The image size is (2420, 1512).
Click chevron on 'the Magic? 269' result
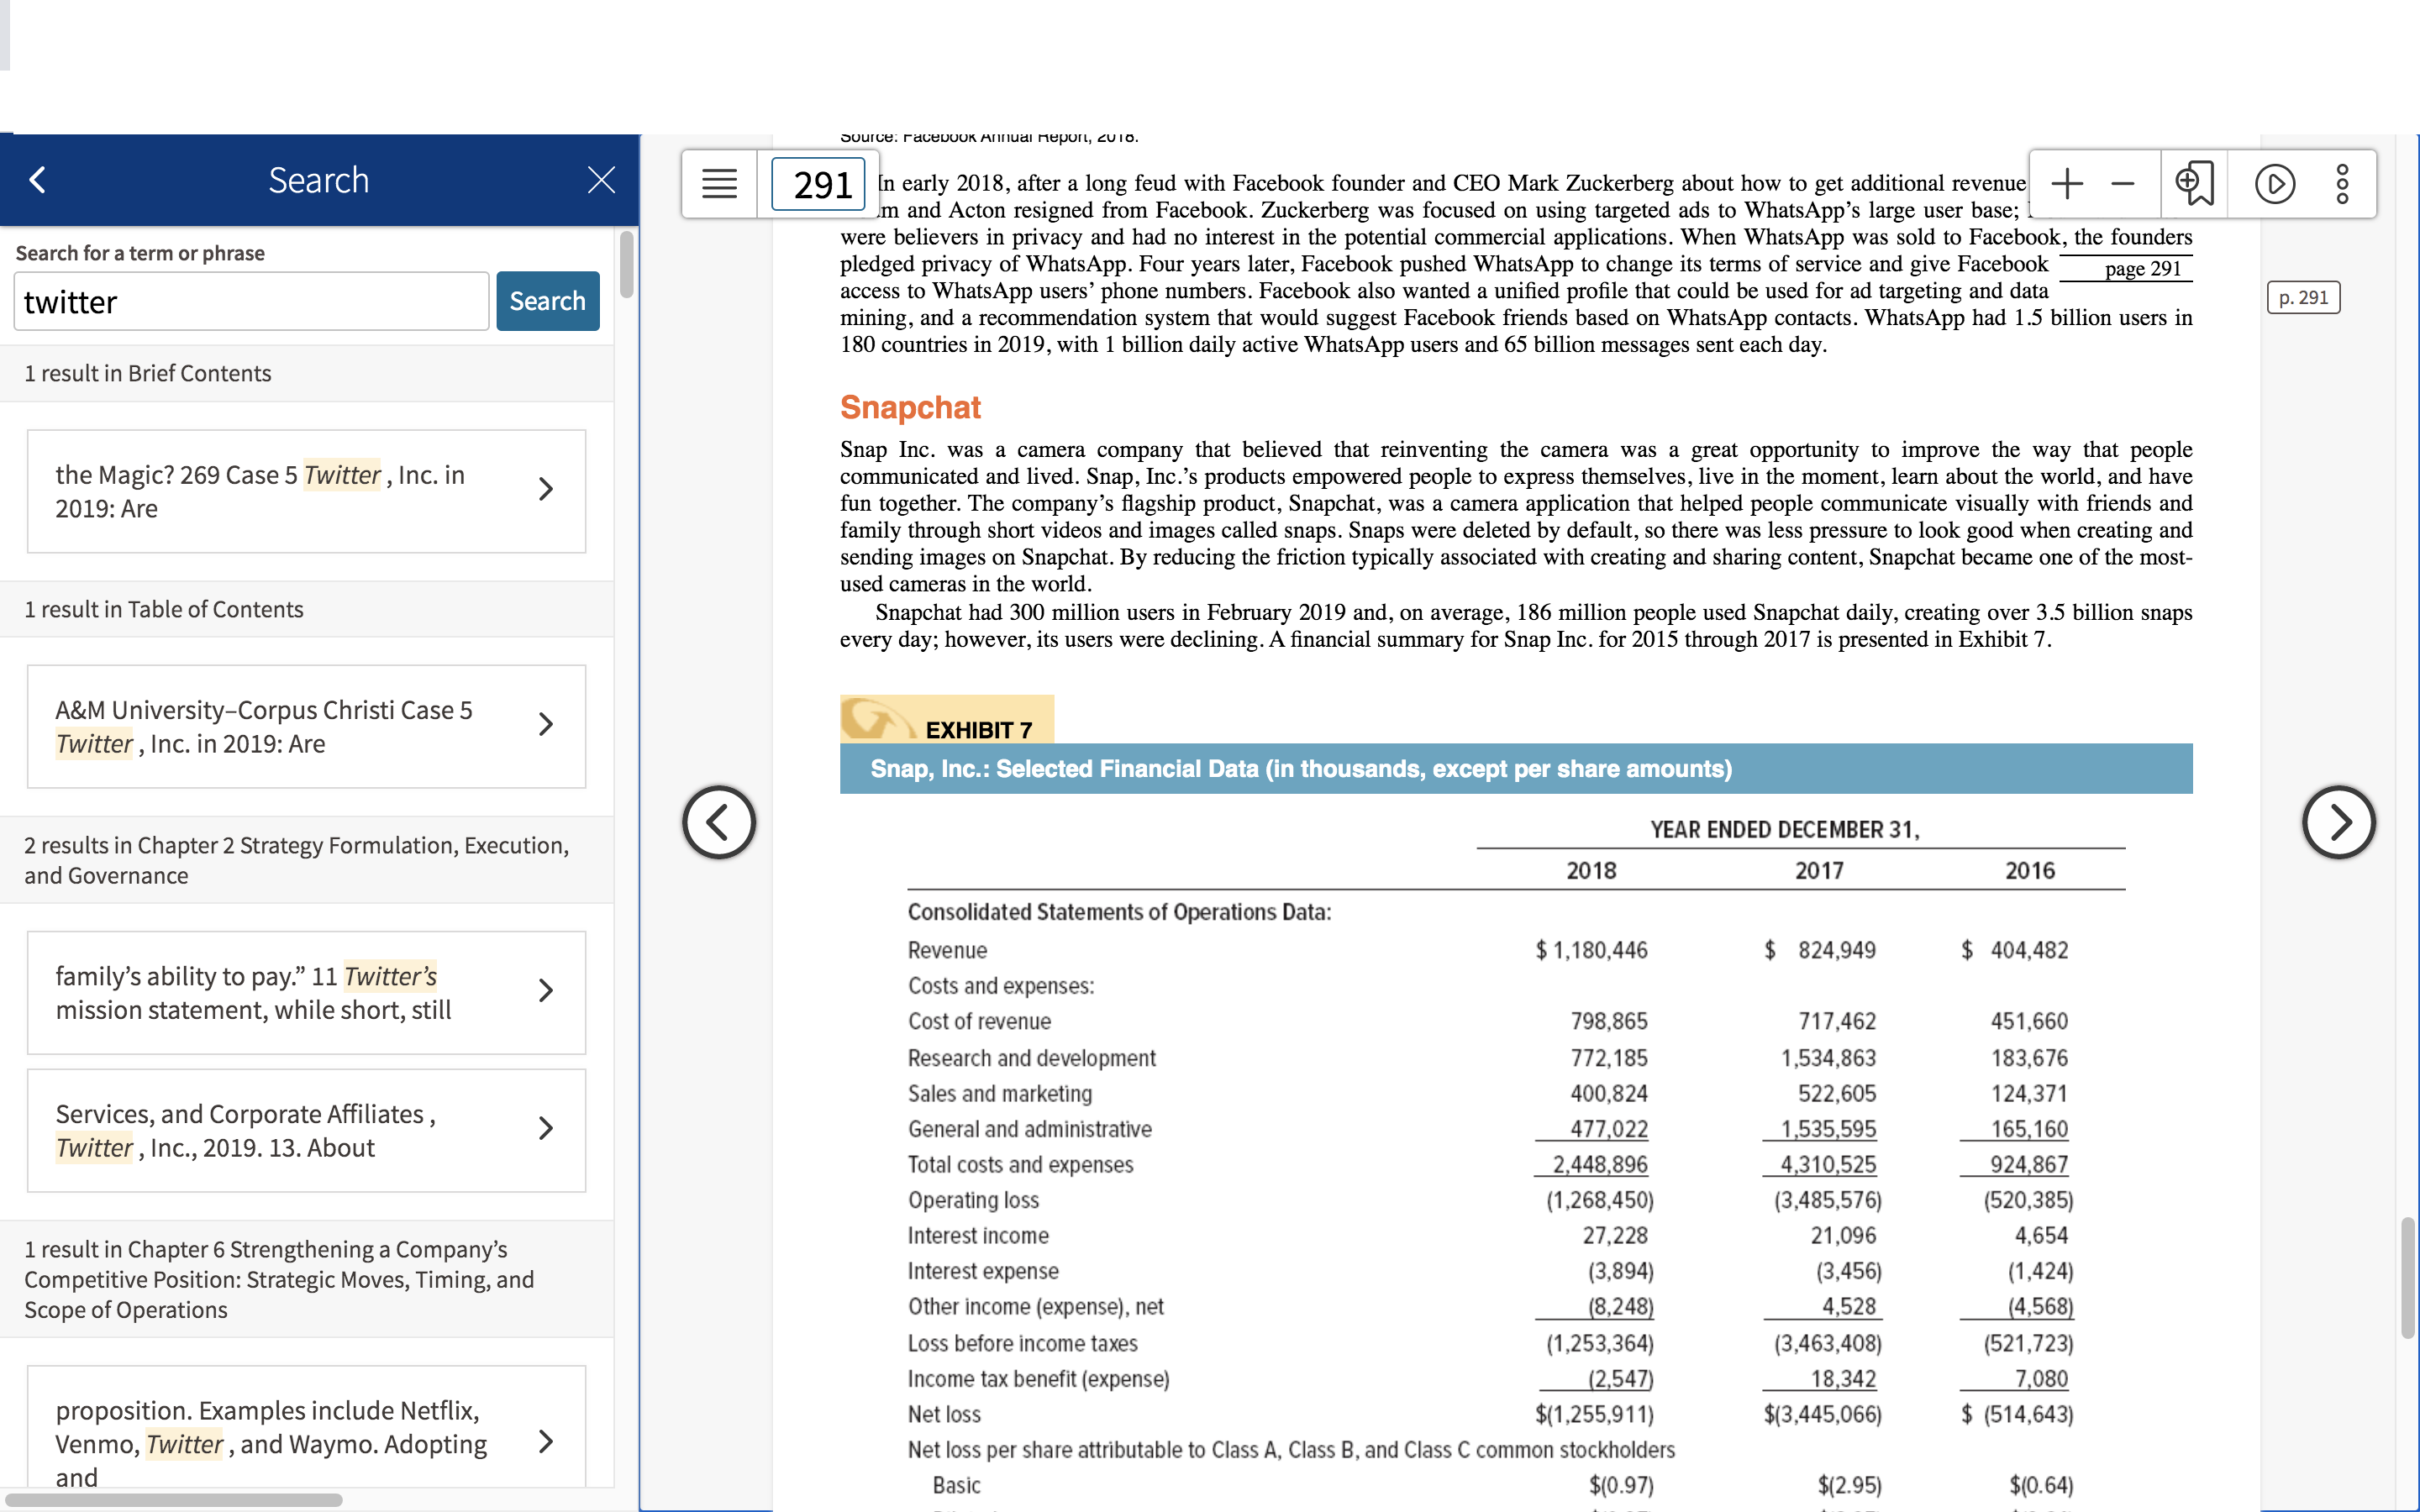point(545,489)
